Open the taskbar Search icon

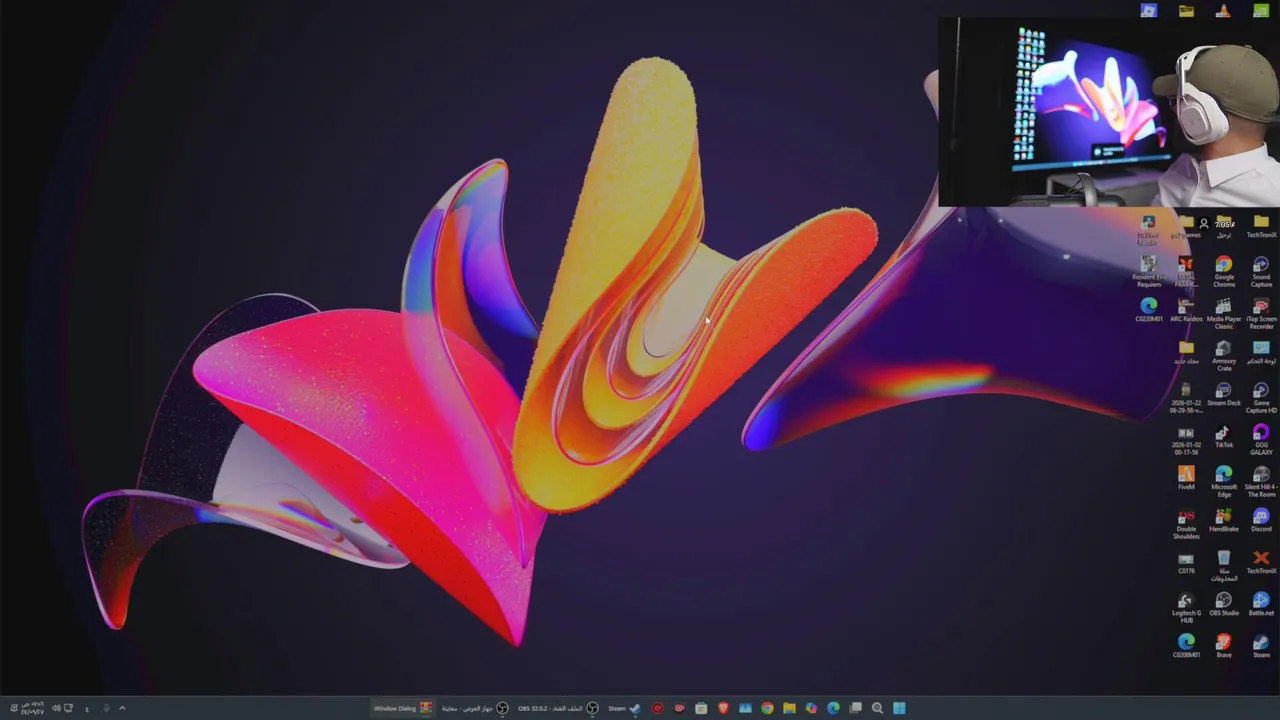point(877,708)
